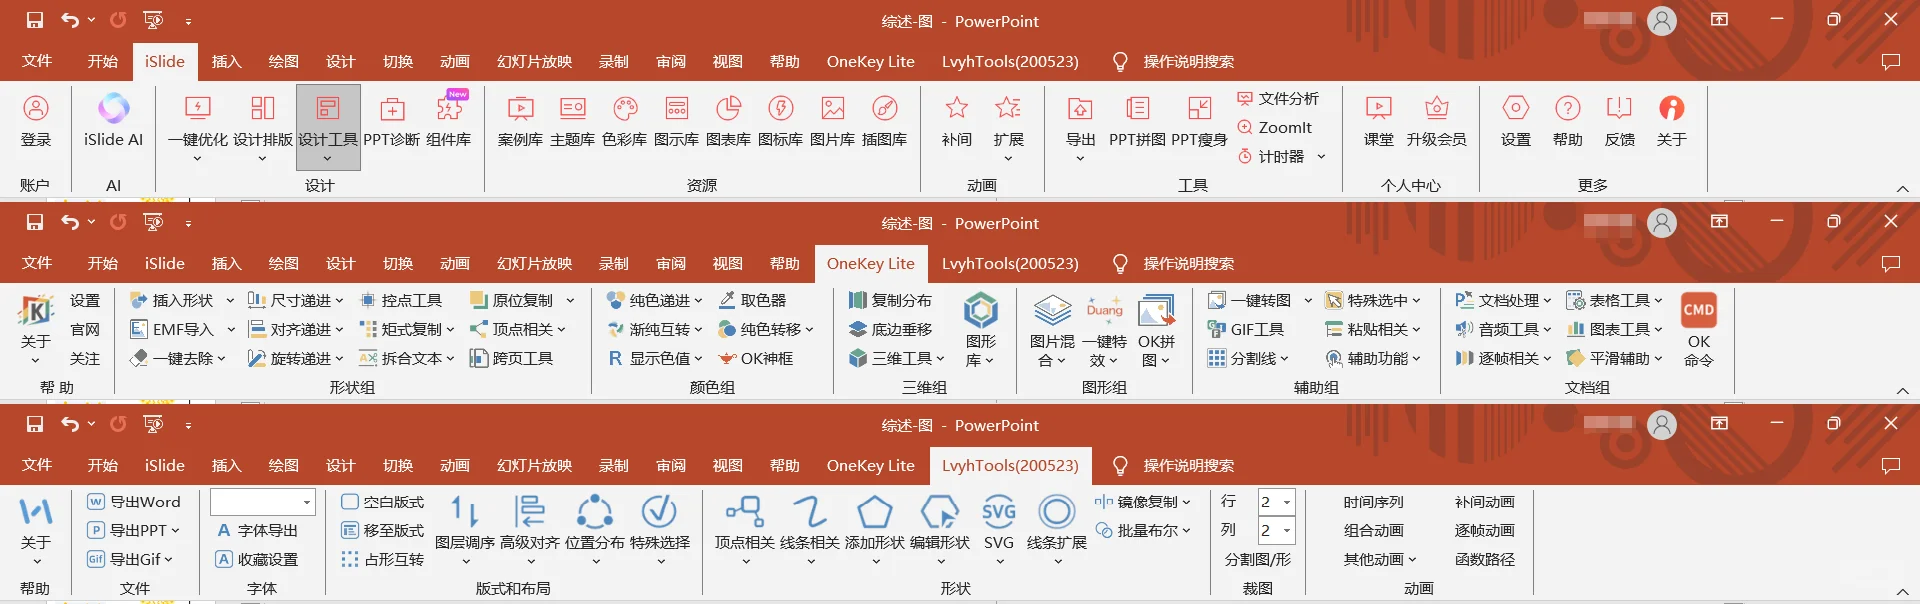Click 文件分析 in iSlide tools

pos(1278,98)
